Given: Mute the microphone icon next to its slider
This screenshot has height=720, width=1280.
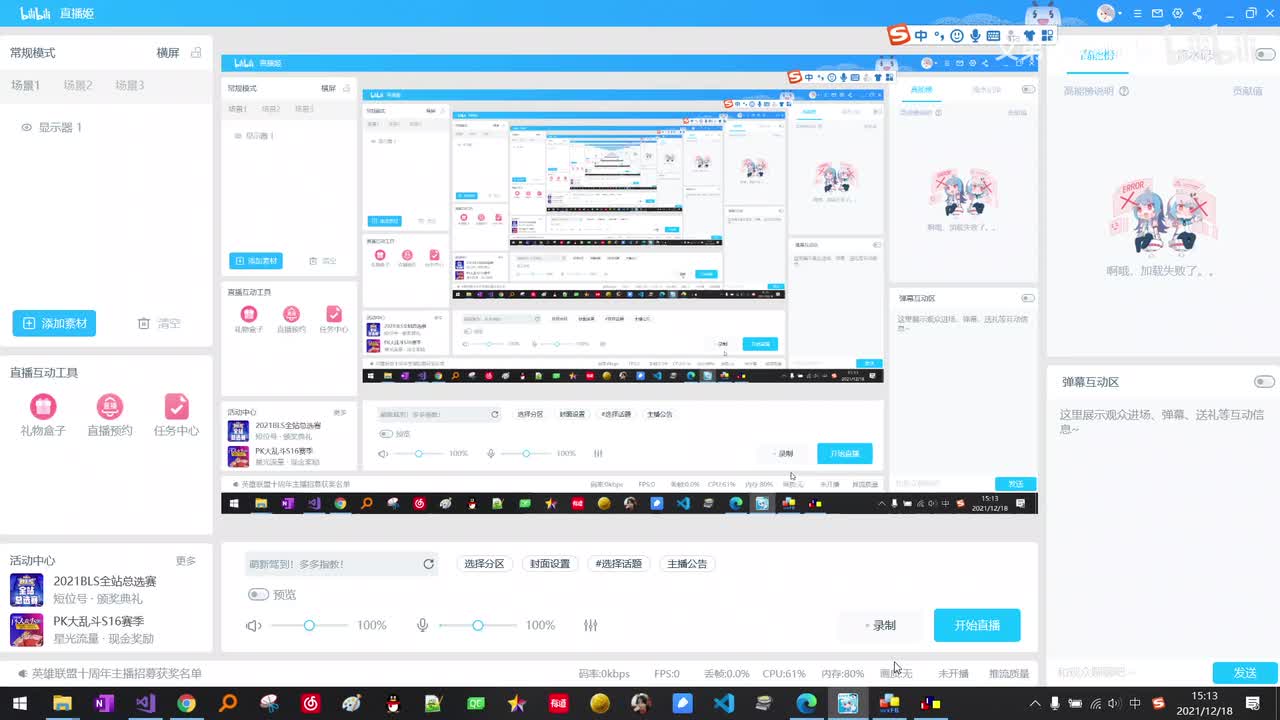Looking at the screenshot, I should (x=423, y=625).
